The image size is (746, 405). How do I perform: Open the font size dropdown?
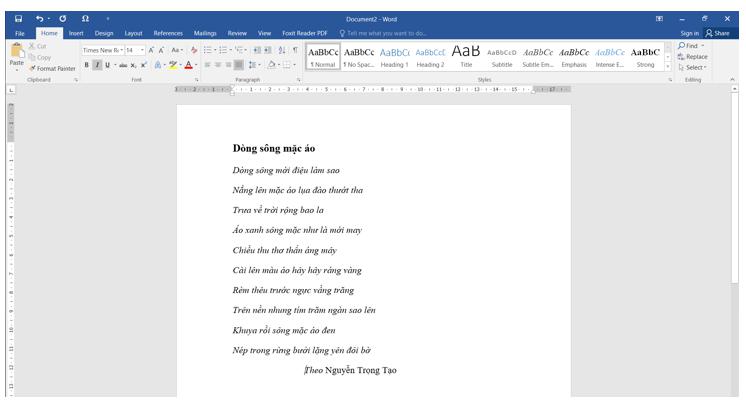pyautogui.click(x=142, y=50)
